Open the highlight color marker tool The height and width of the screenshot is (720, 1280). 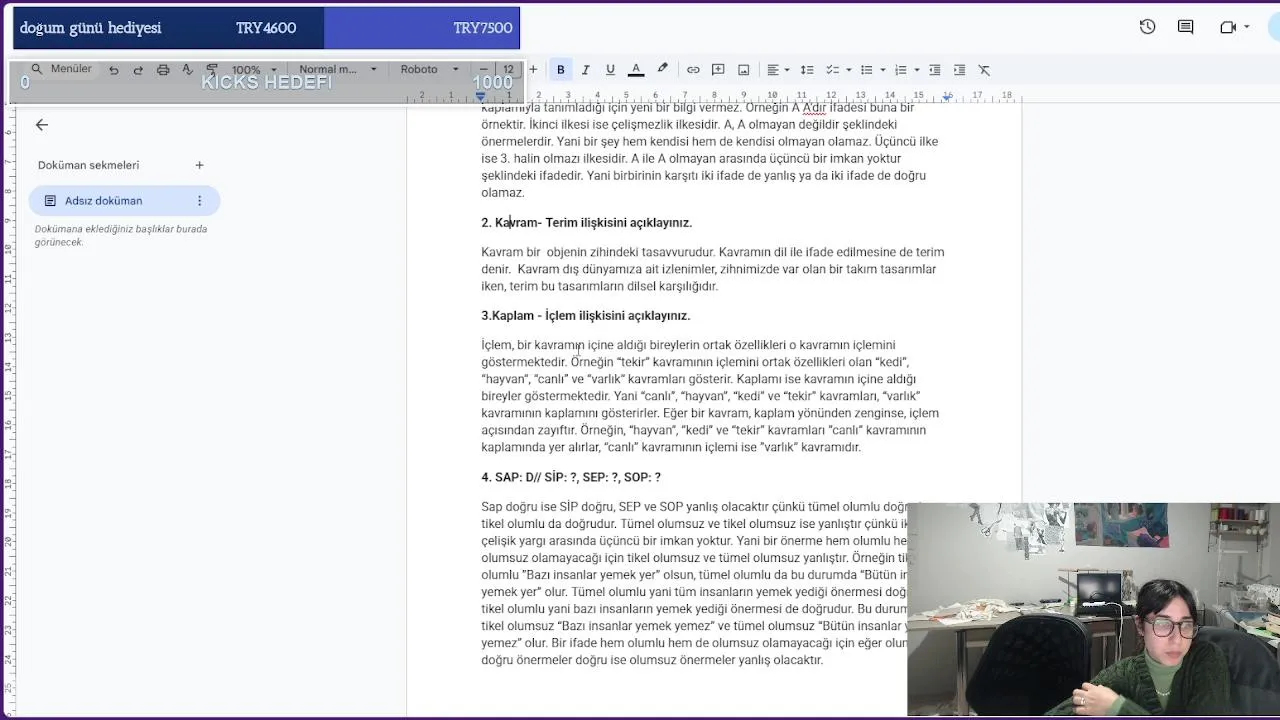[662, 70]
